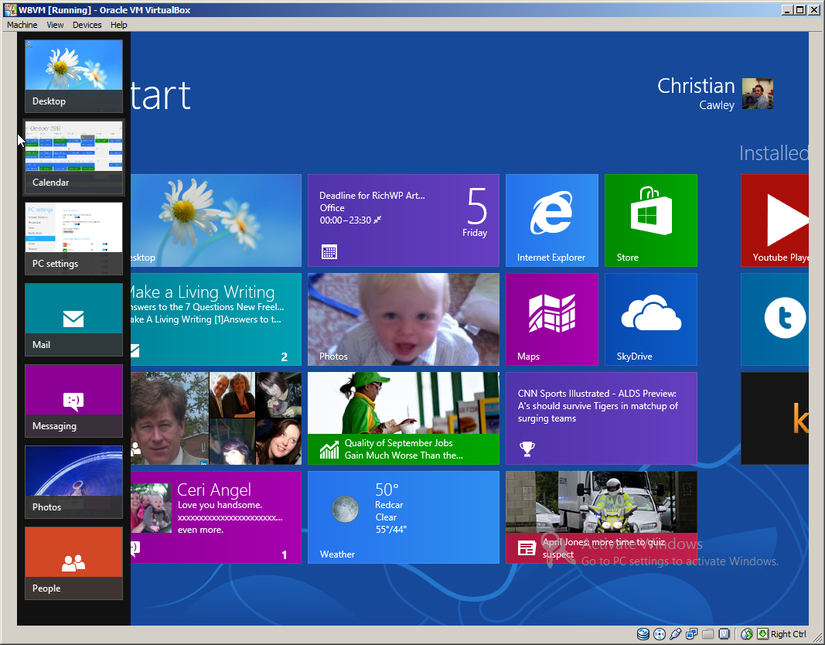The image size is (825, 645).
Task: Launch the Twitter app tile
Action: coord(782,318)
